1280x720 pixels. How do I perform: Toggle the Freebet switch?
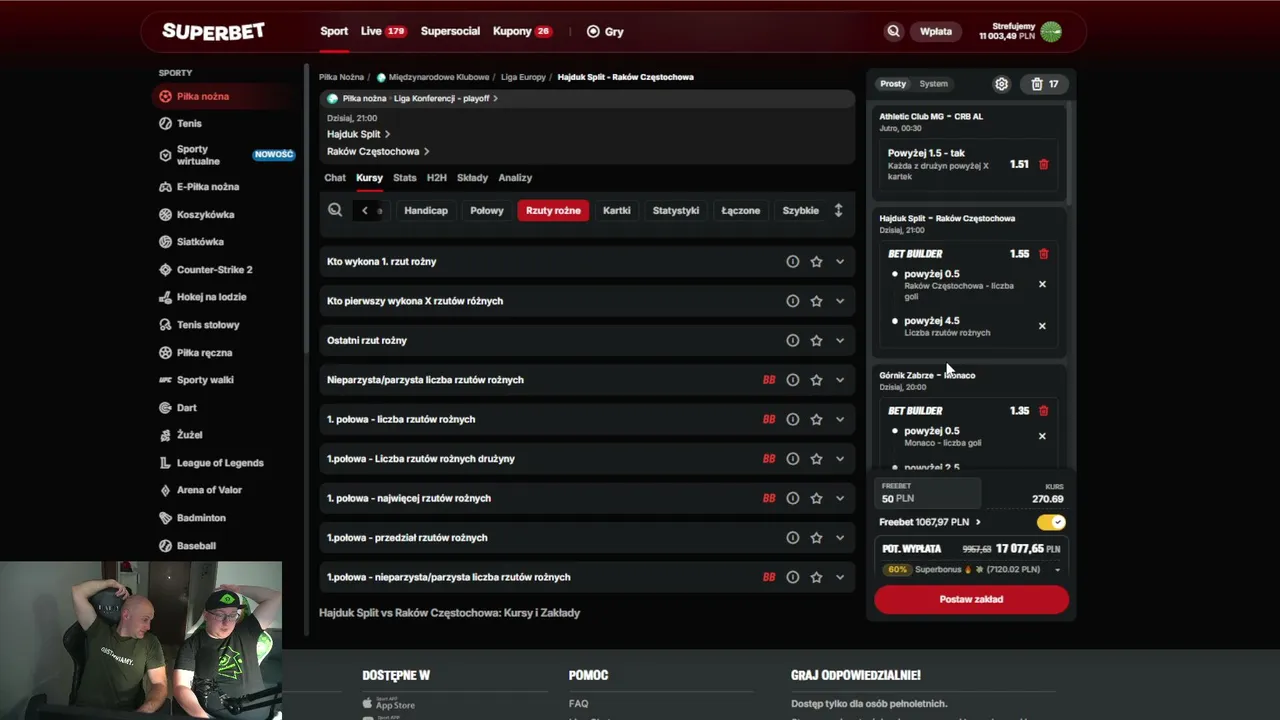tap(1051, 522)
